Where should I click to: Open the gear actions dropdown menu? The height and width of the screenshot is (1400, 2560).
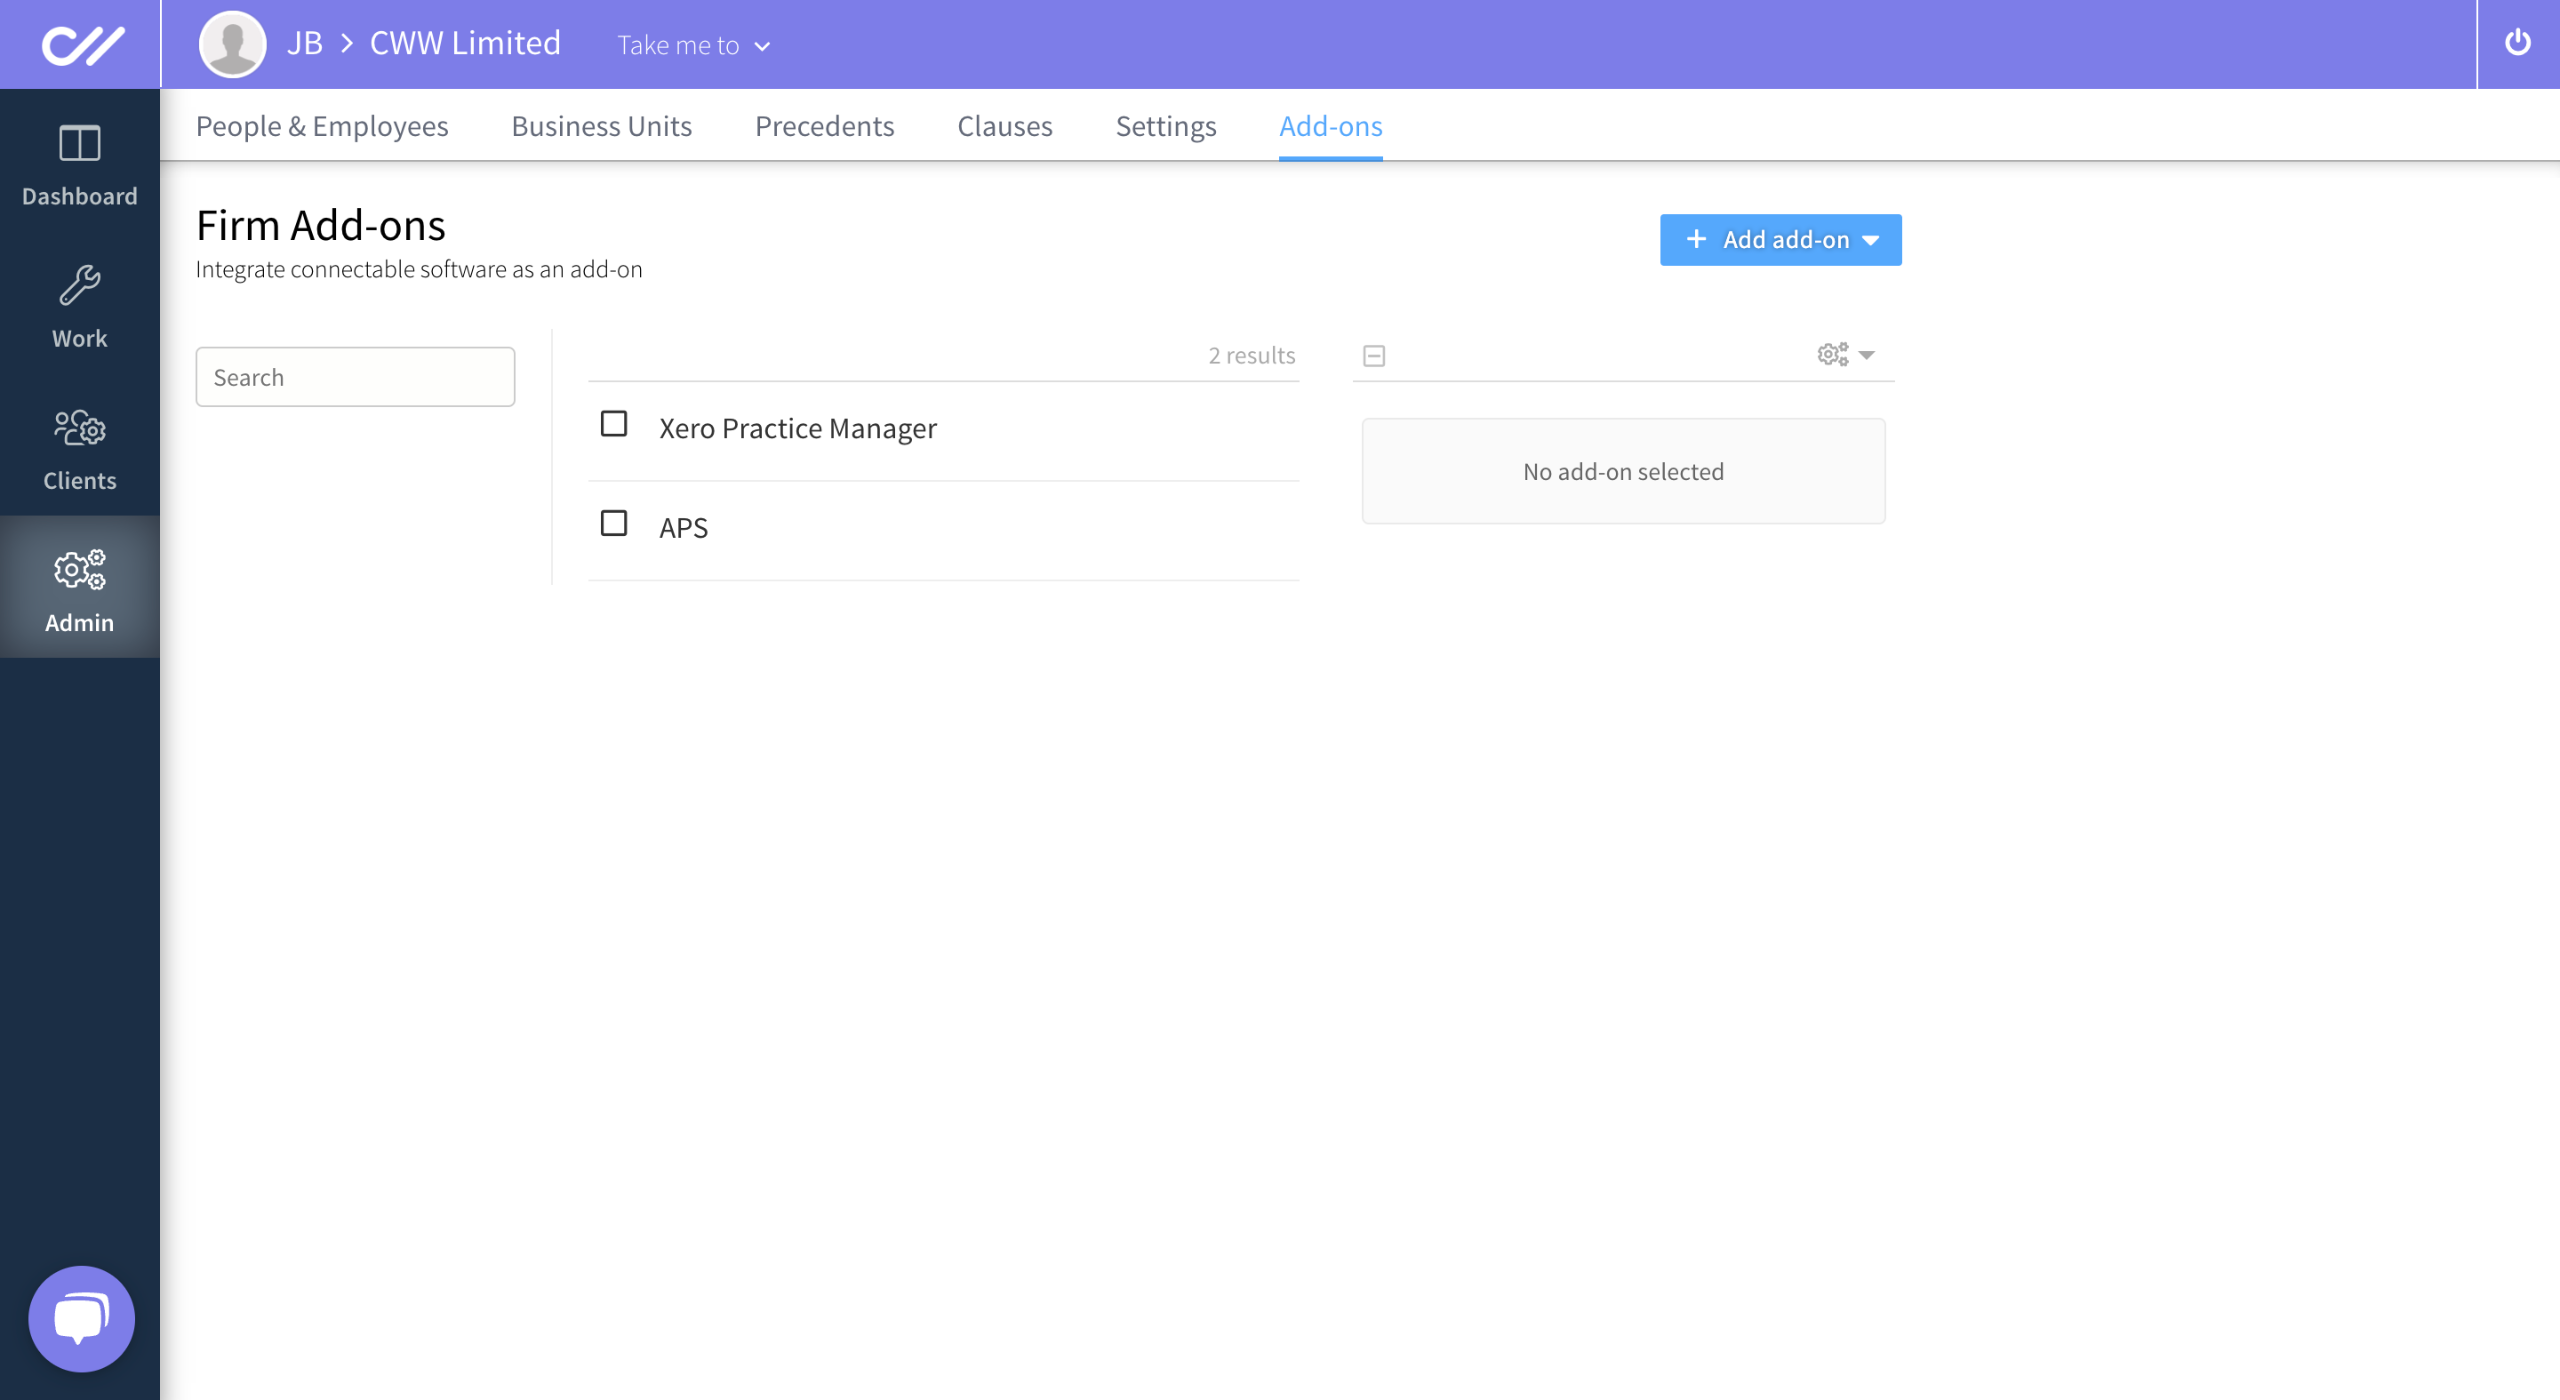pyautogui.click(x=1845, y=355)
